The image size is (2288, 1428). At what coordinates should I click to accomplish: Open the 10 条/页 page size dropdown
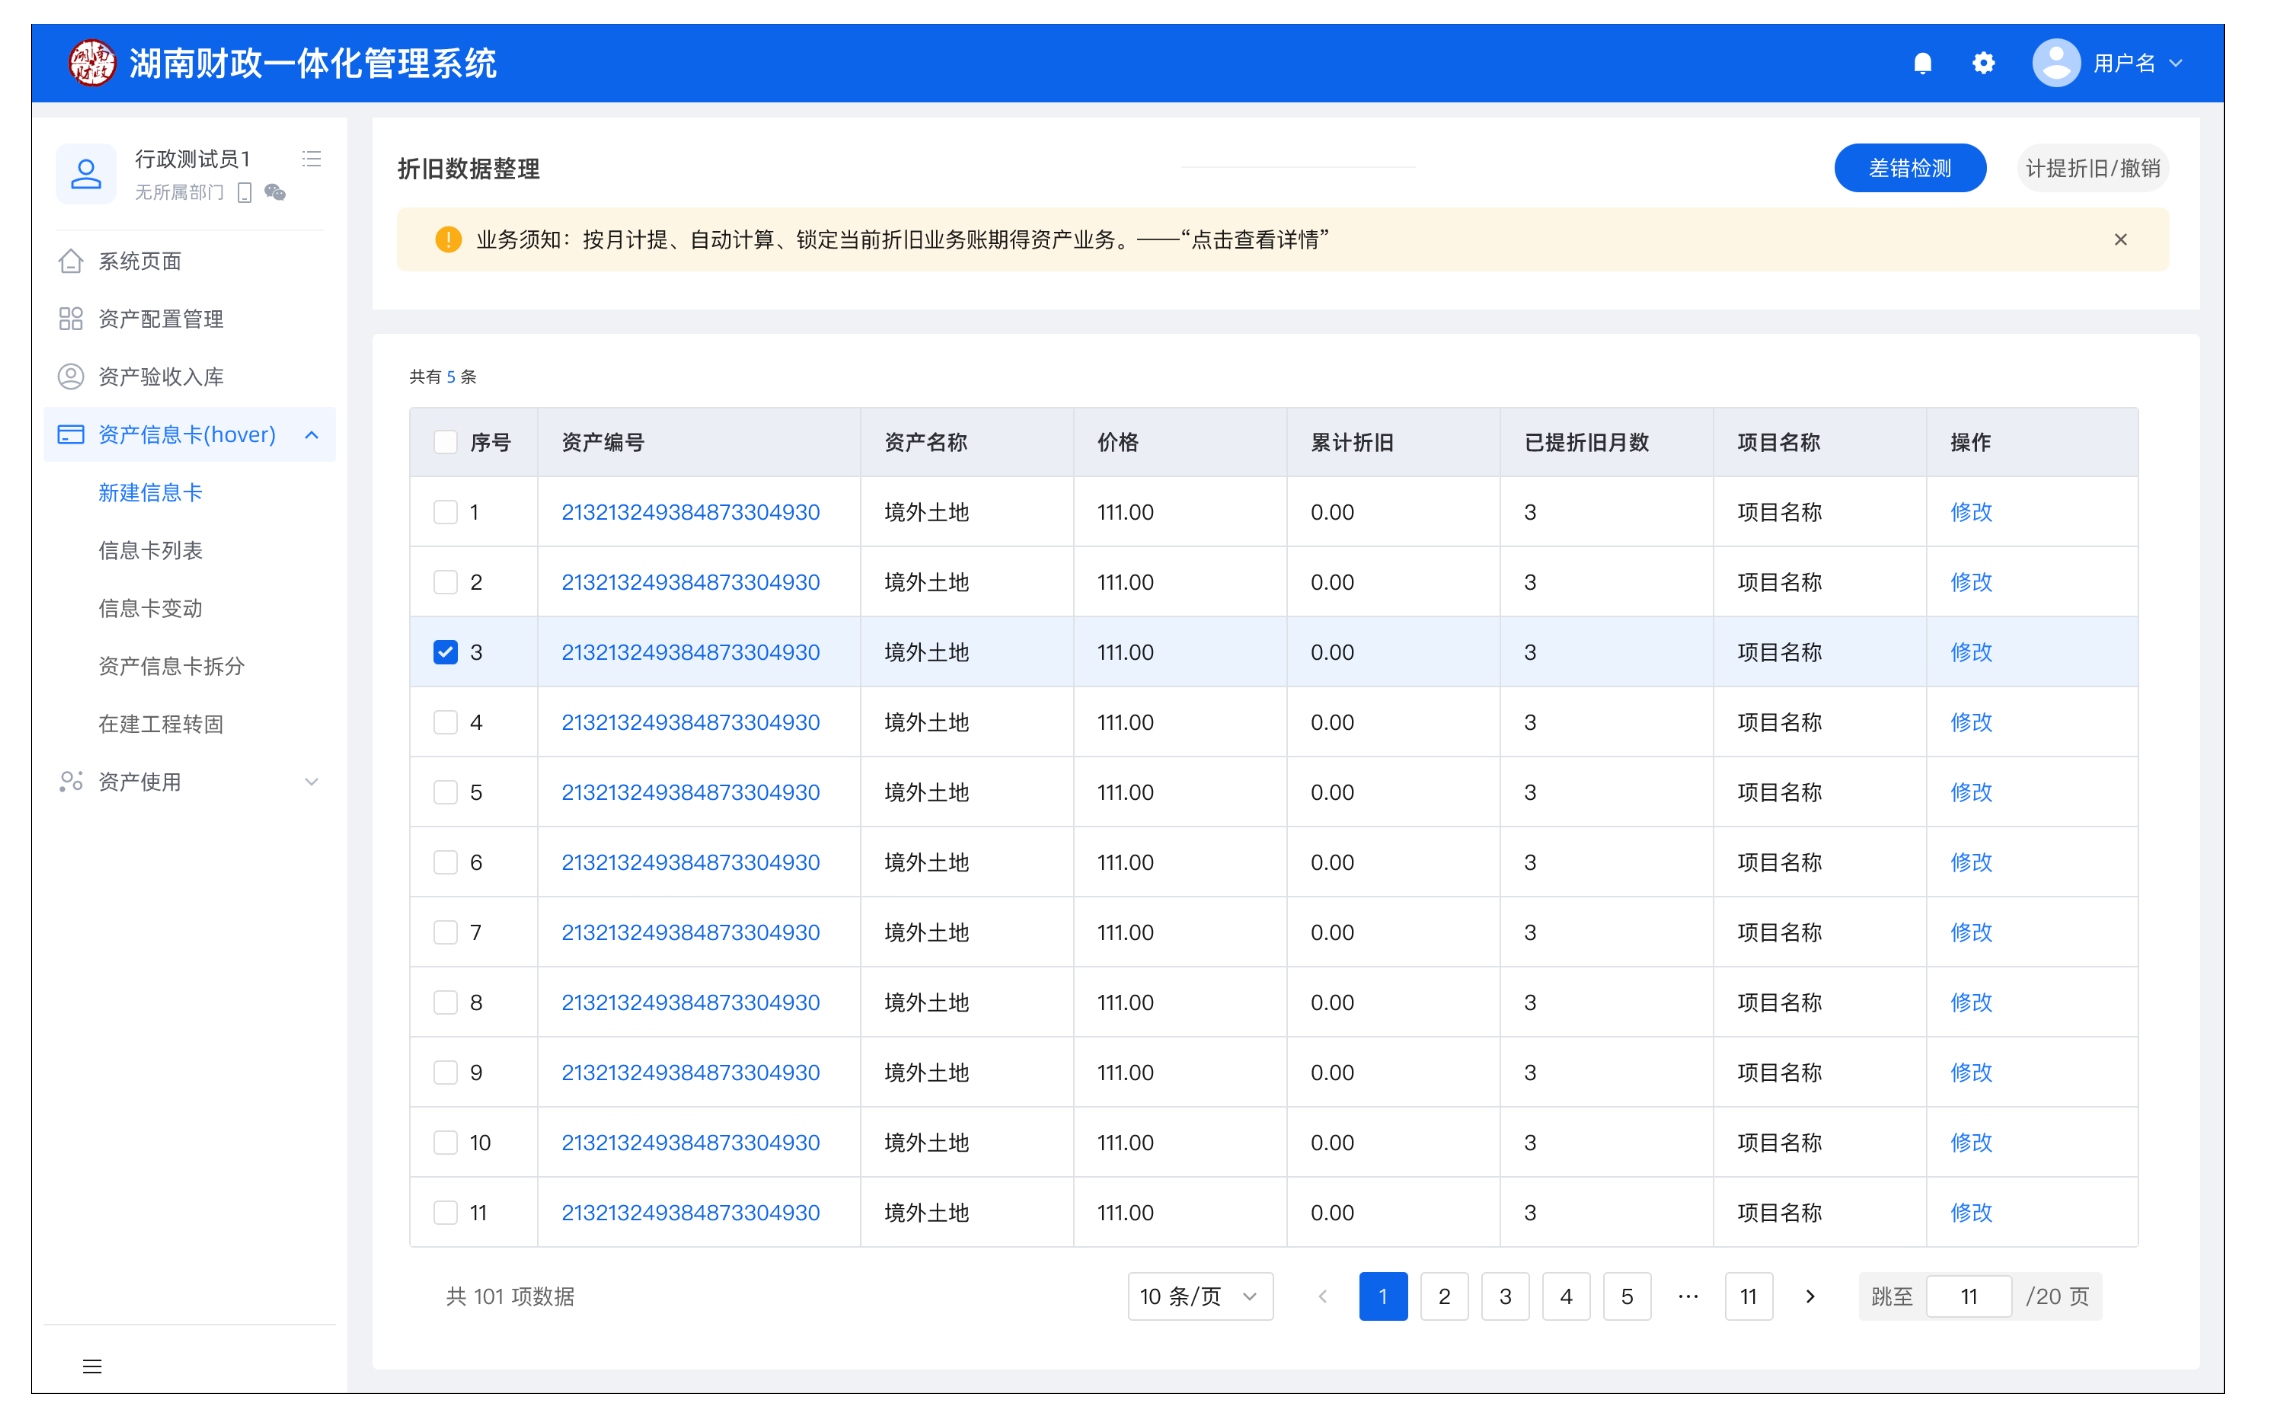coord(1199,1296)
